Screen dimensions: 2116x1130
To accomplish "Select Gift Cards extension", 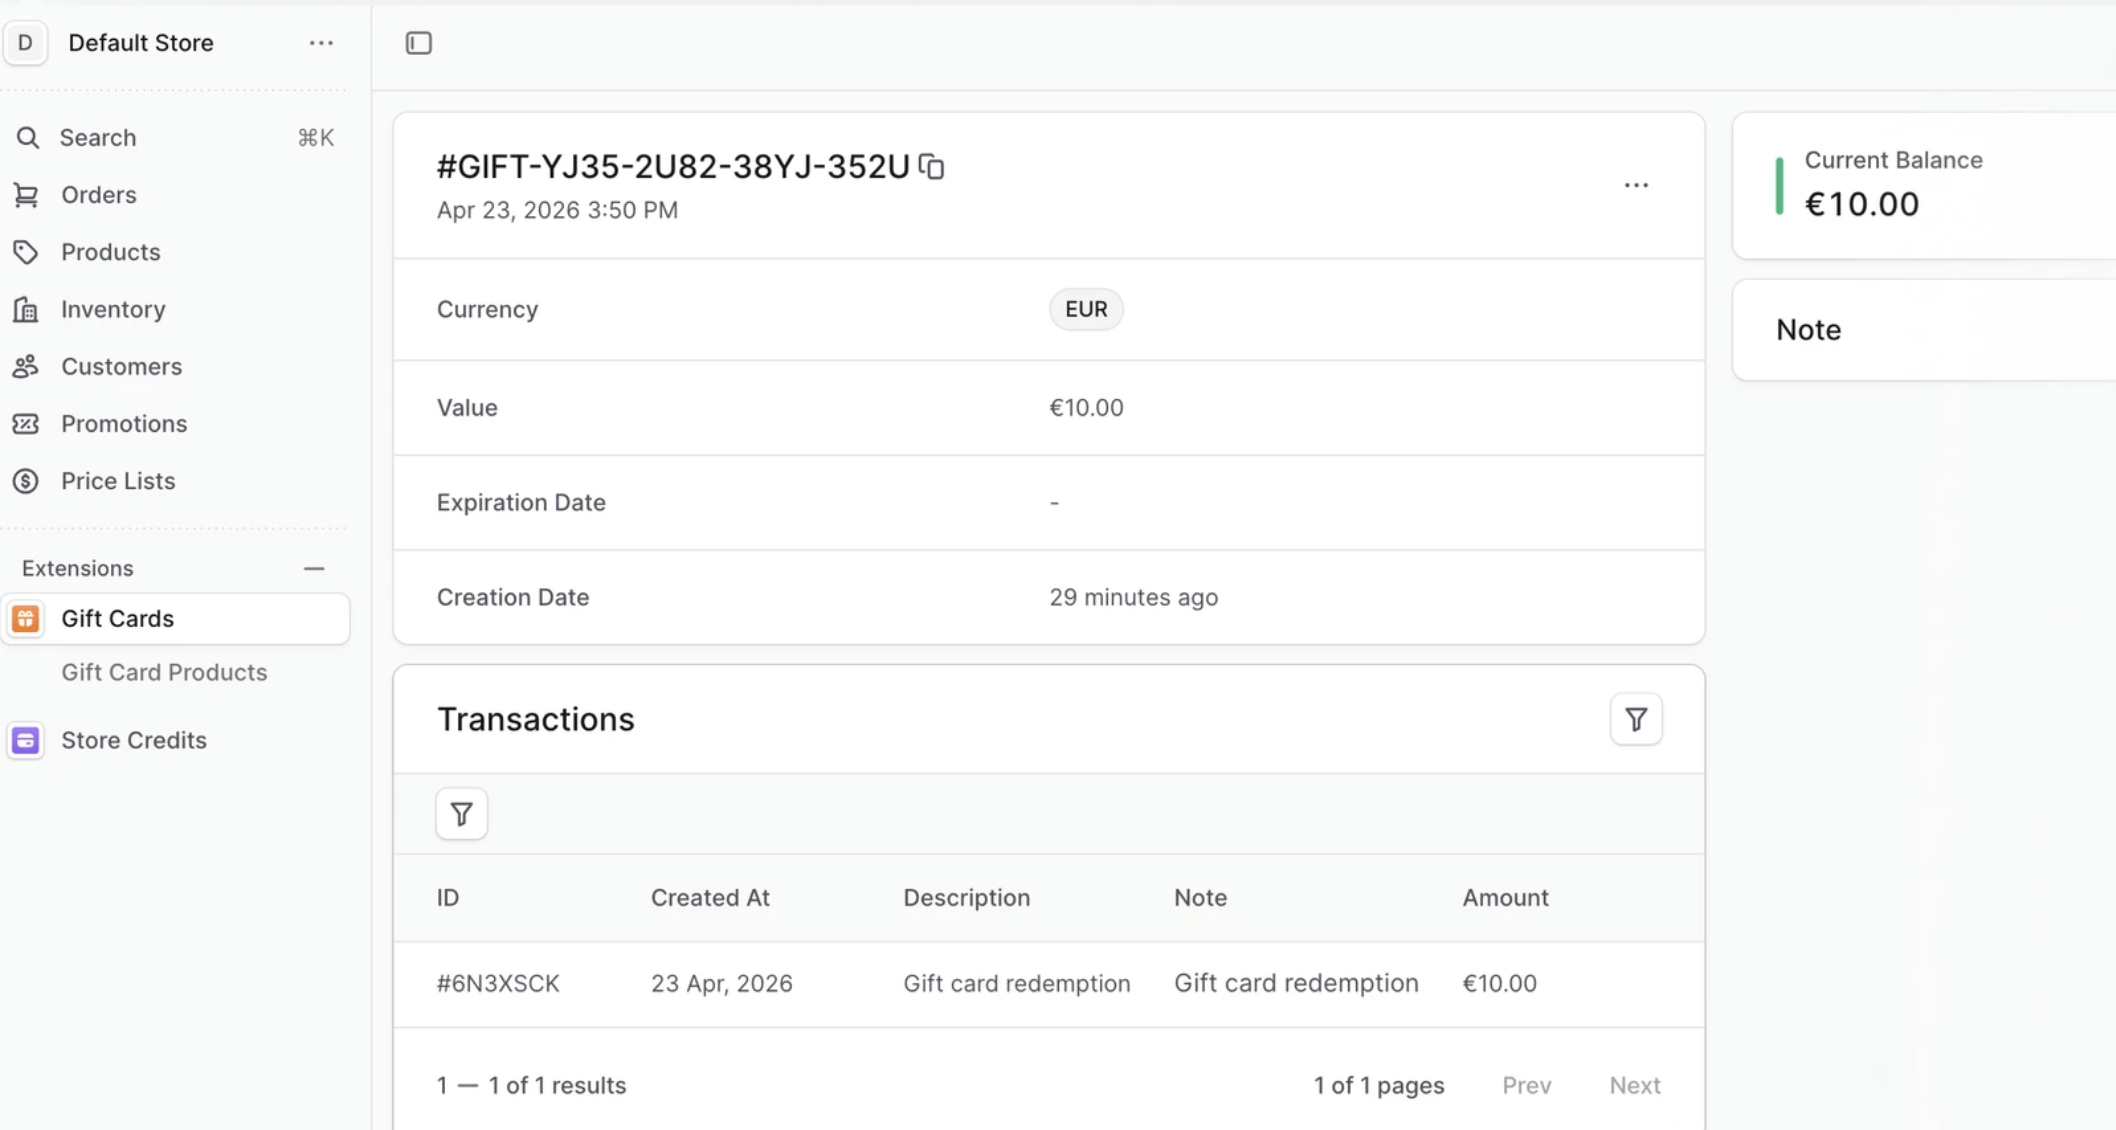I will (x=175, y=619).
